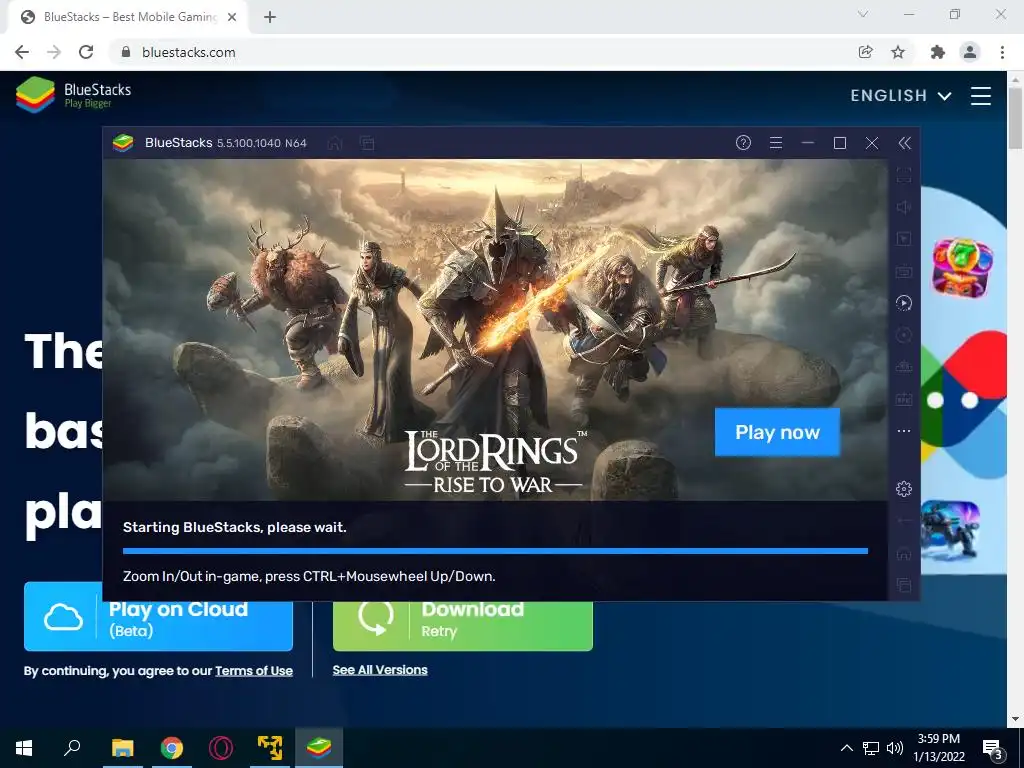
Task: Collapse the BlueStacks side toolbar double-arrow
Action: click(904, 143)
